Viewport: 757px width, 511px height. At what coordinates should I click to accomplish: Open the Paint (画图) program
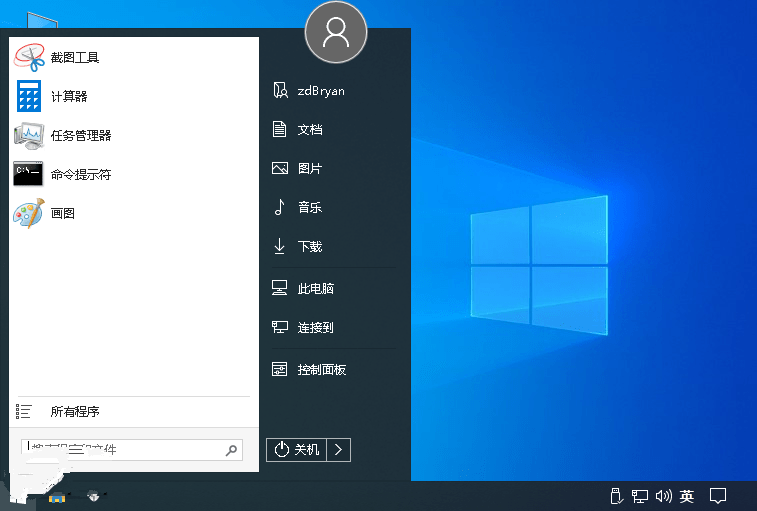62,214
